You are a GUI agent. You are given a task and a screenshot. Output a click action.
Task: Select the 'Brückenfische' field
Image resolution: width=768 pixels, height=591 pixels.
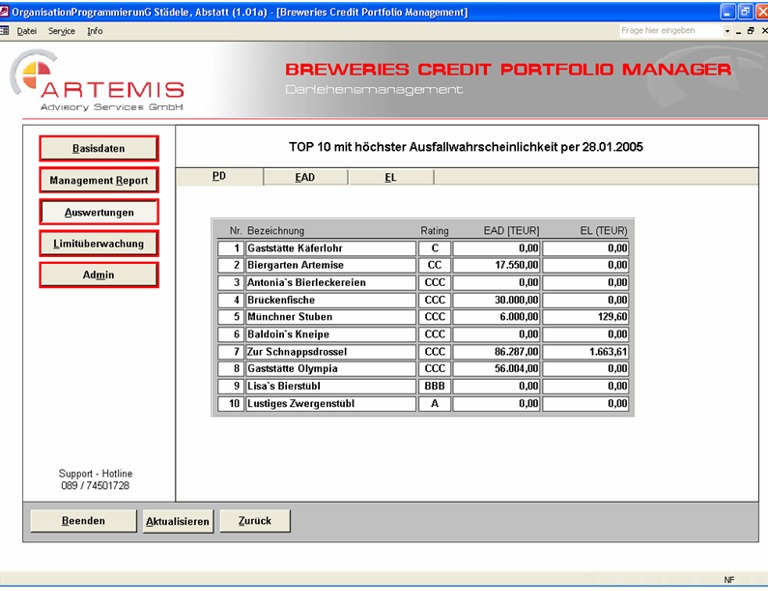(x=331, y=300)
